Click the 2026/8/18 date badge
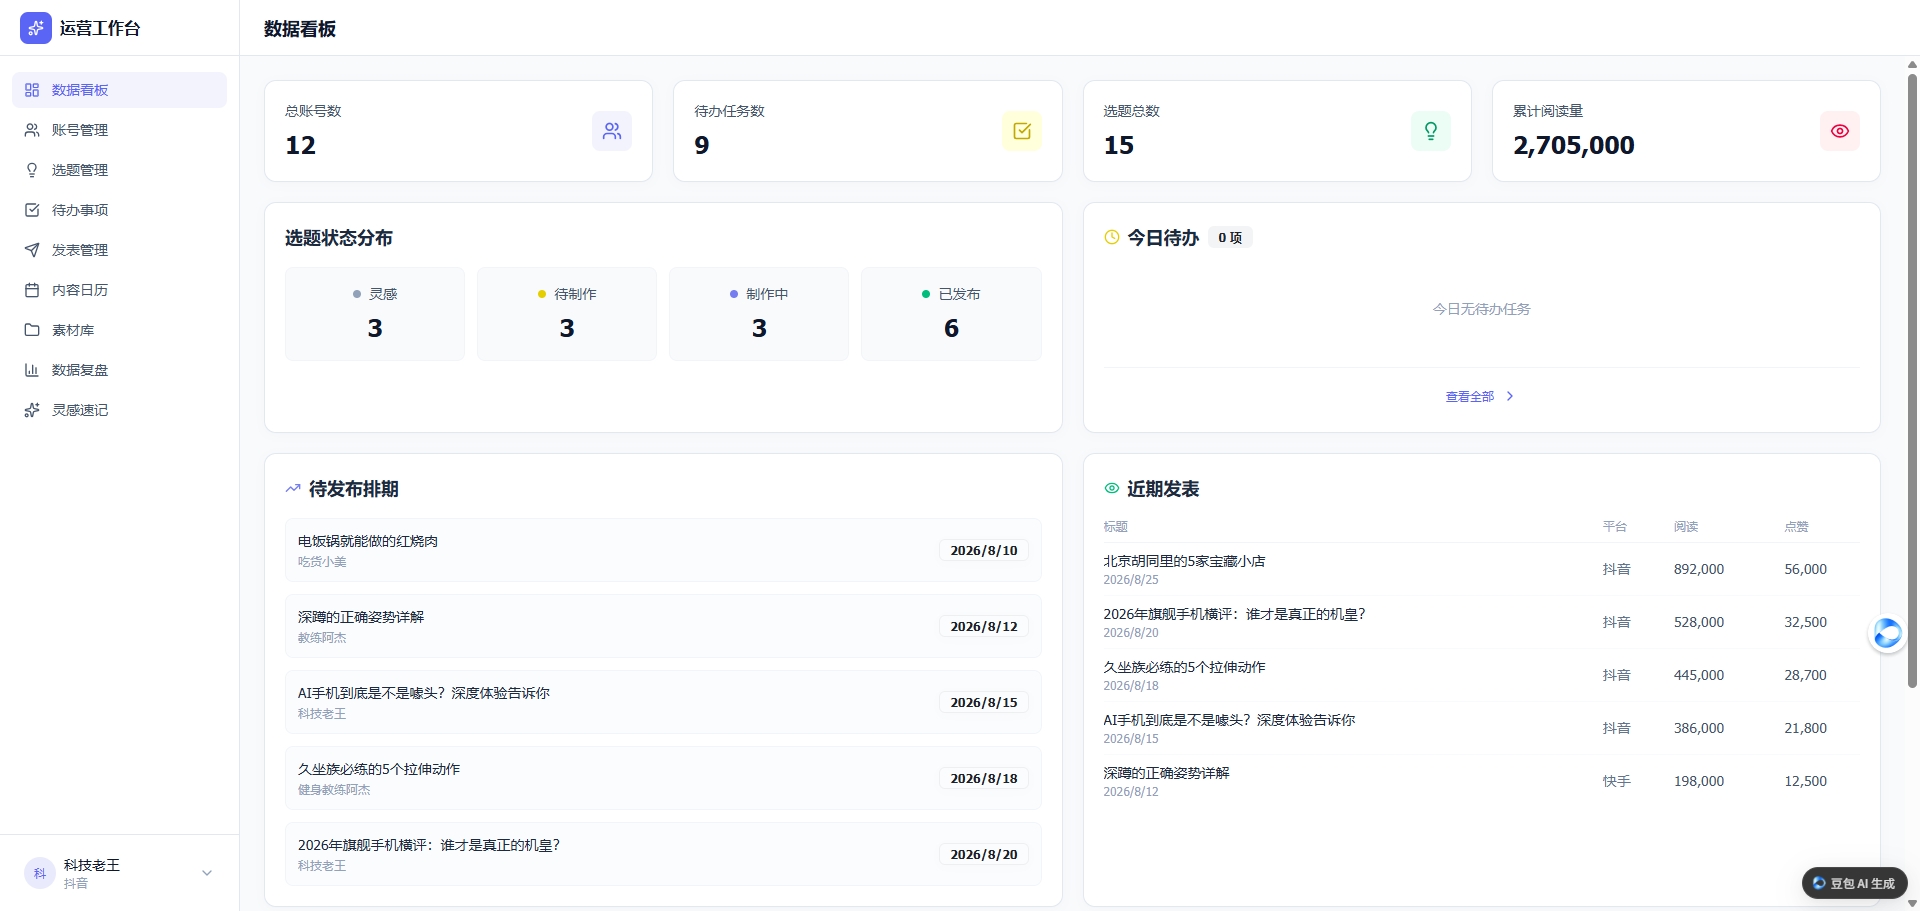Viewport: 1920px width, 911px height. tap(984, 778)
